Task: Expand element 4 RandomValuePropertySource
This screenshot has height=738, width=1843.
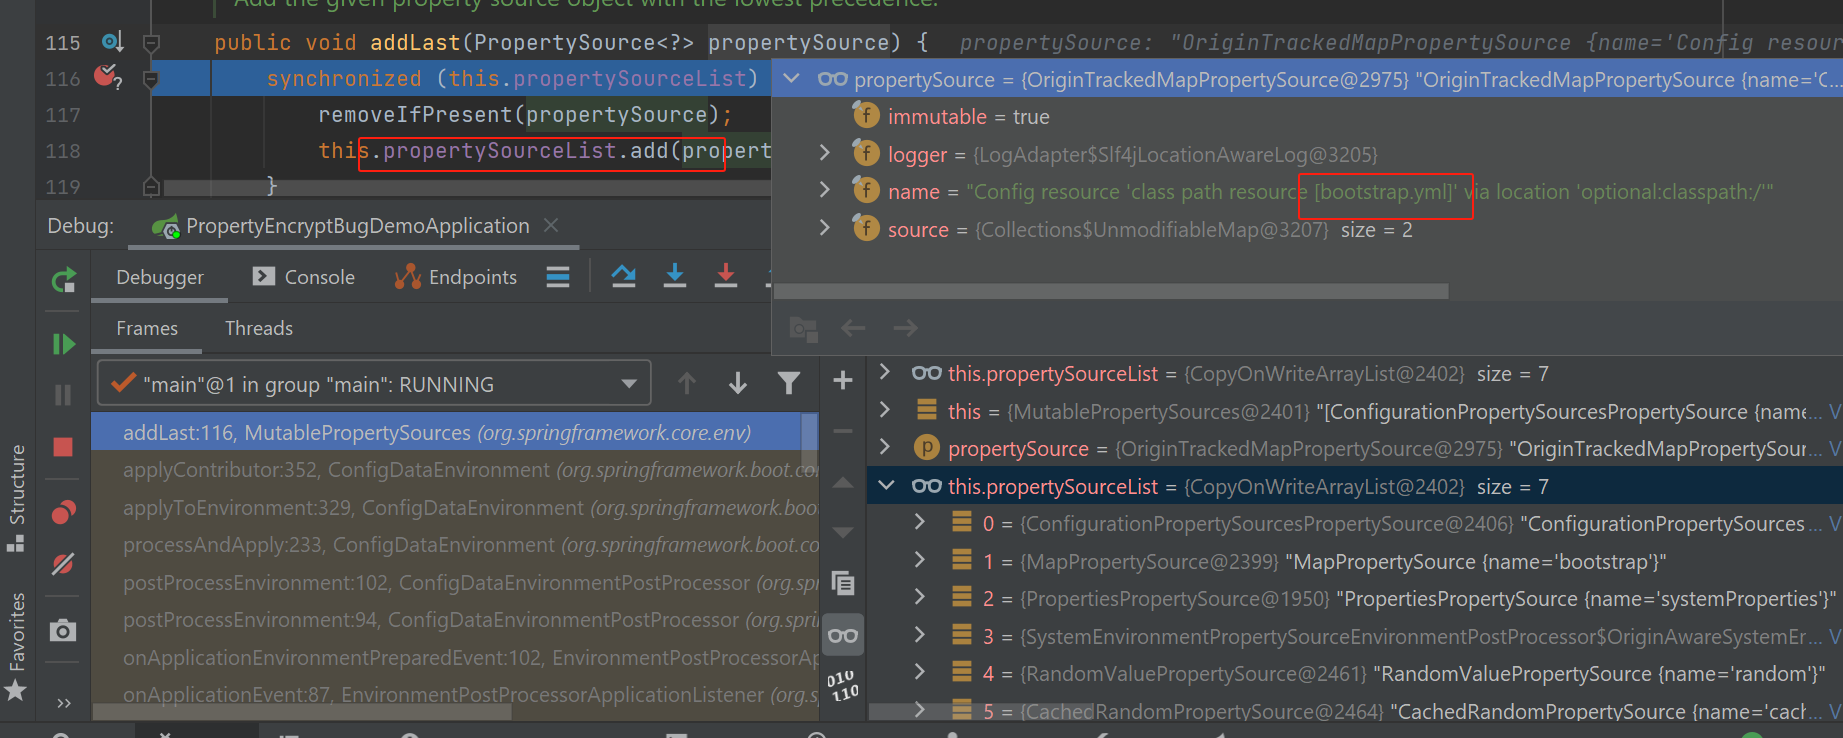Action: [x=920, y=672]
